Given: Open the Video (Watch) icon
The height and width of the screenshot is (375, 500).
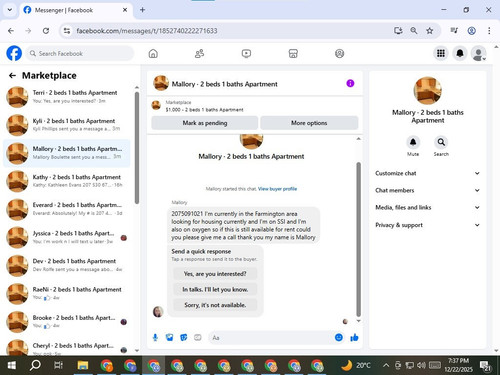Looking at the screenshot, I should 246,53.
